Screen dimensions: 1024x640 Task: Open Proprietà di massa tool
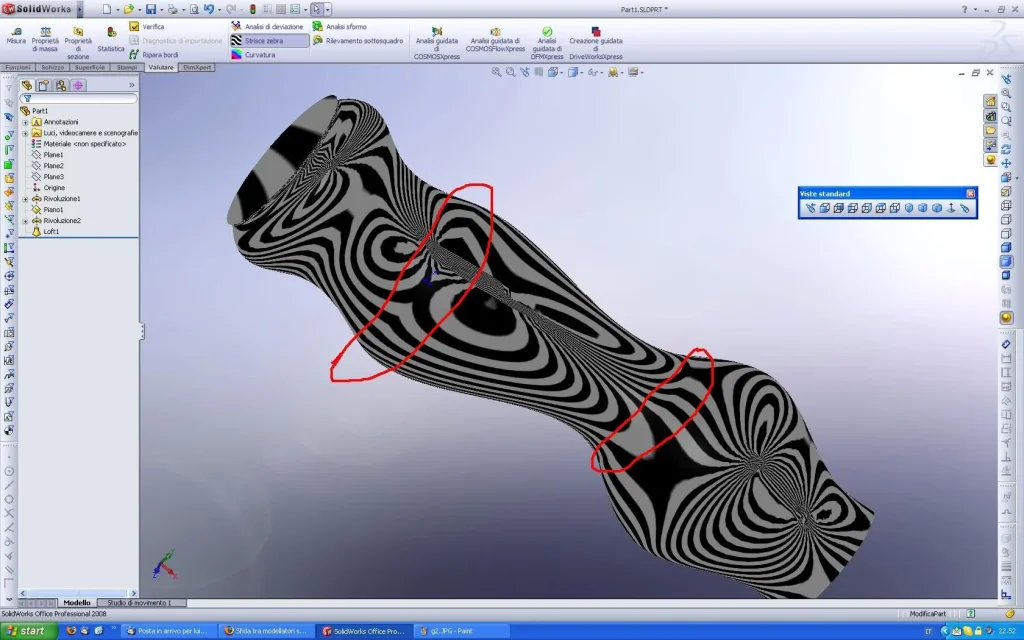[x=45, y=39]
